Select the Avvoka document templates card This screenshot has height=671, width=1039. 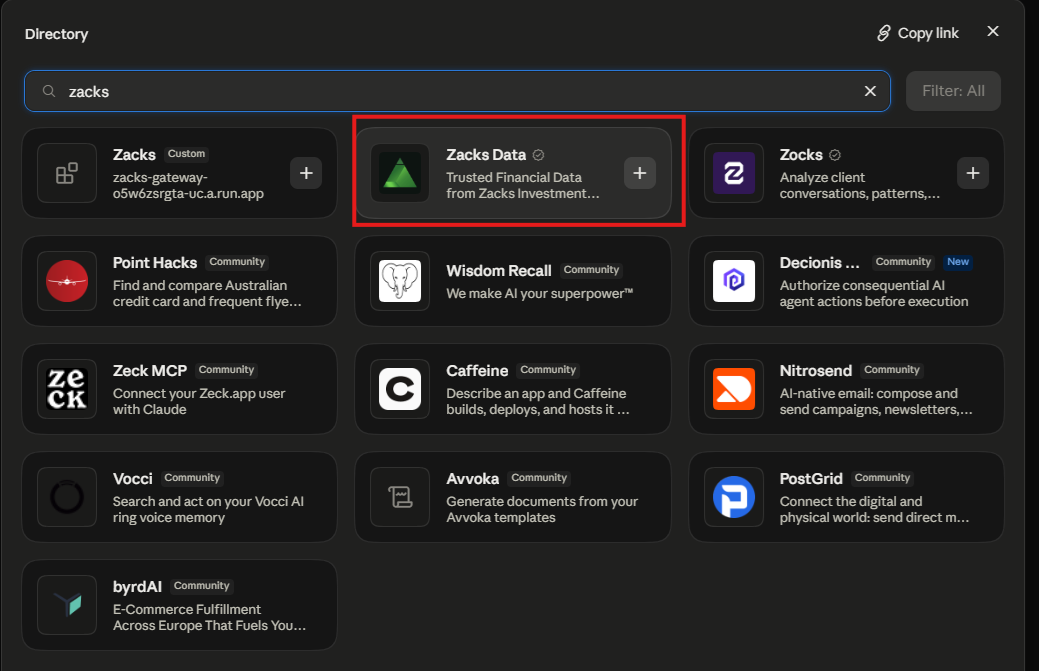coord(513,497)
